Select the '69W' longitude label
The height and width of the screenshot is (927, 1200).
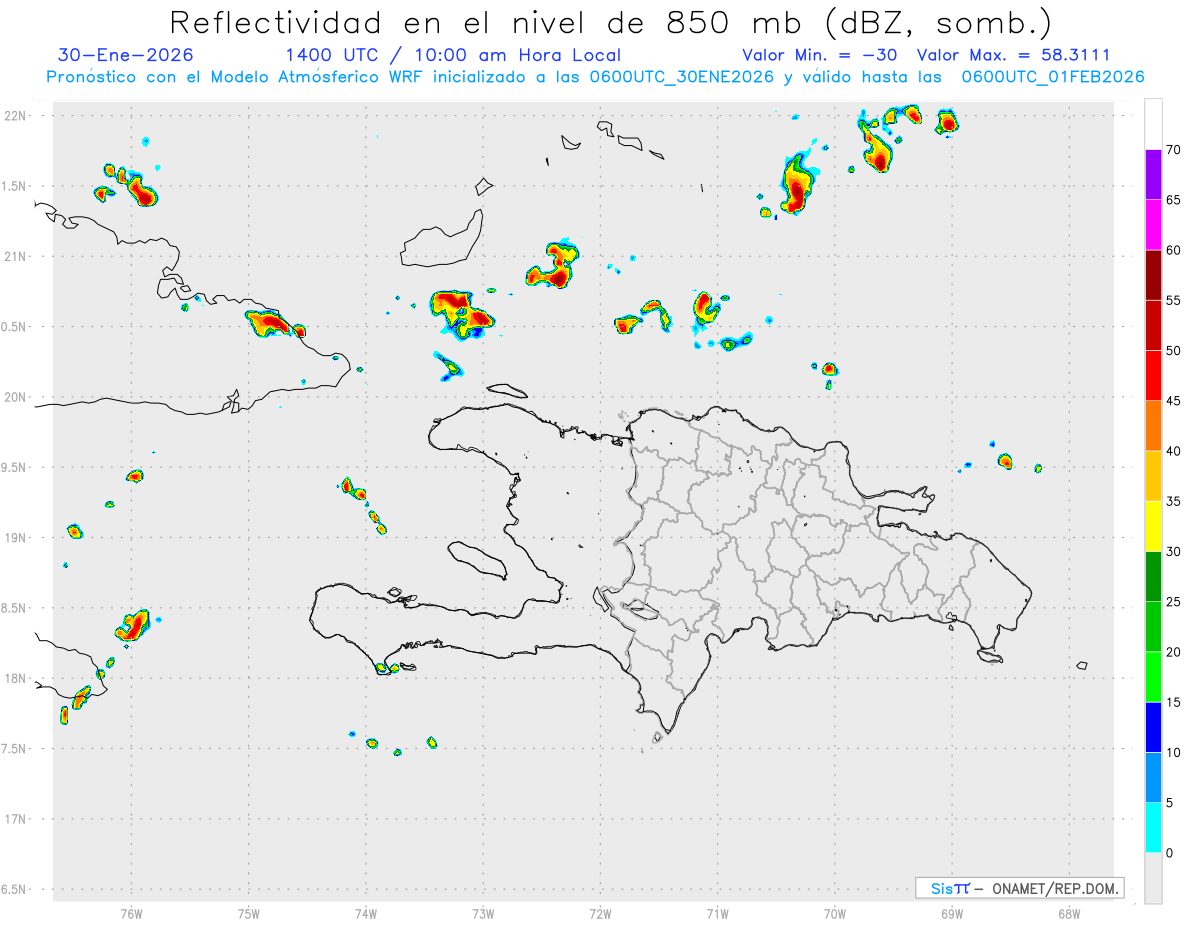952,913
